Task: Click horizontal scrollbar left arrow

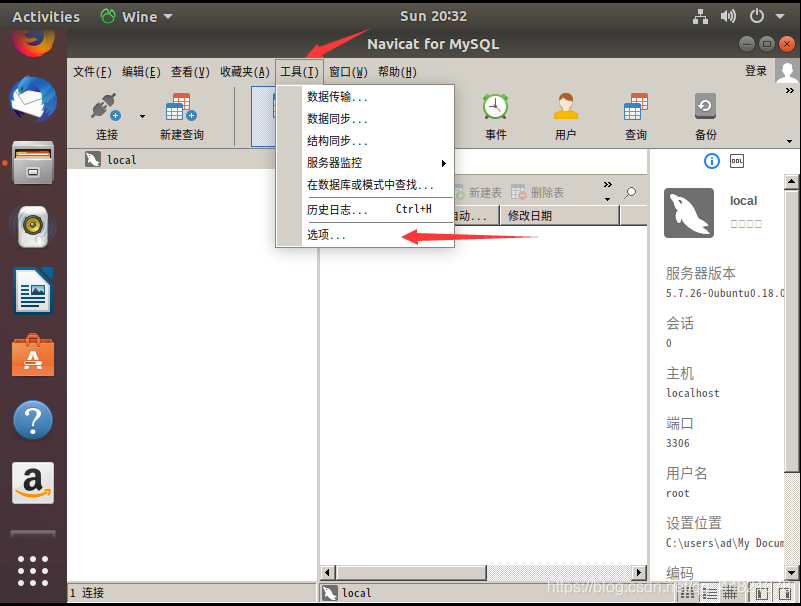Action: point(327,572)
